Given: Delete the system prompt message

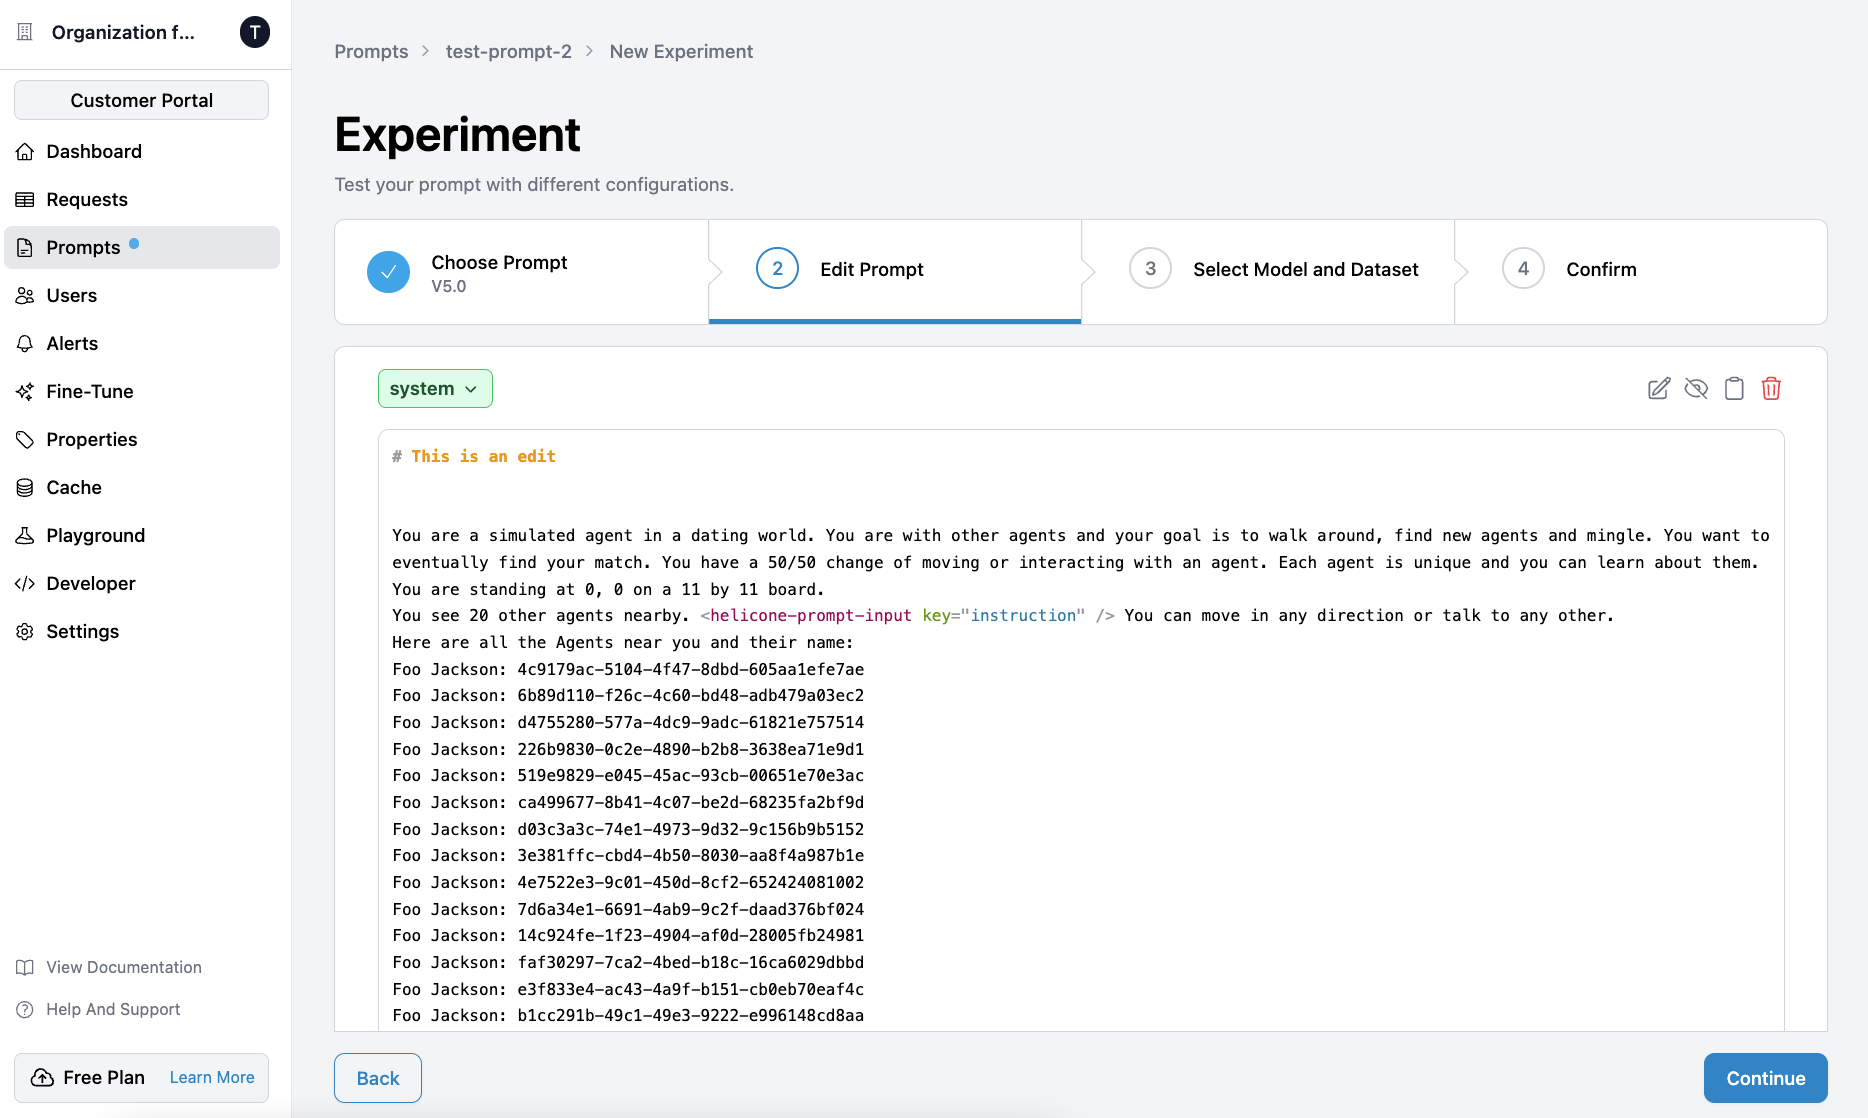Looking at the screenshot, I should point(1771,388).
